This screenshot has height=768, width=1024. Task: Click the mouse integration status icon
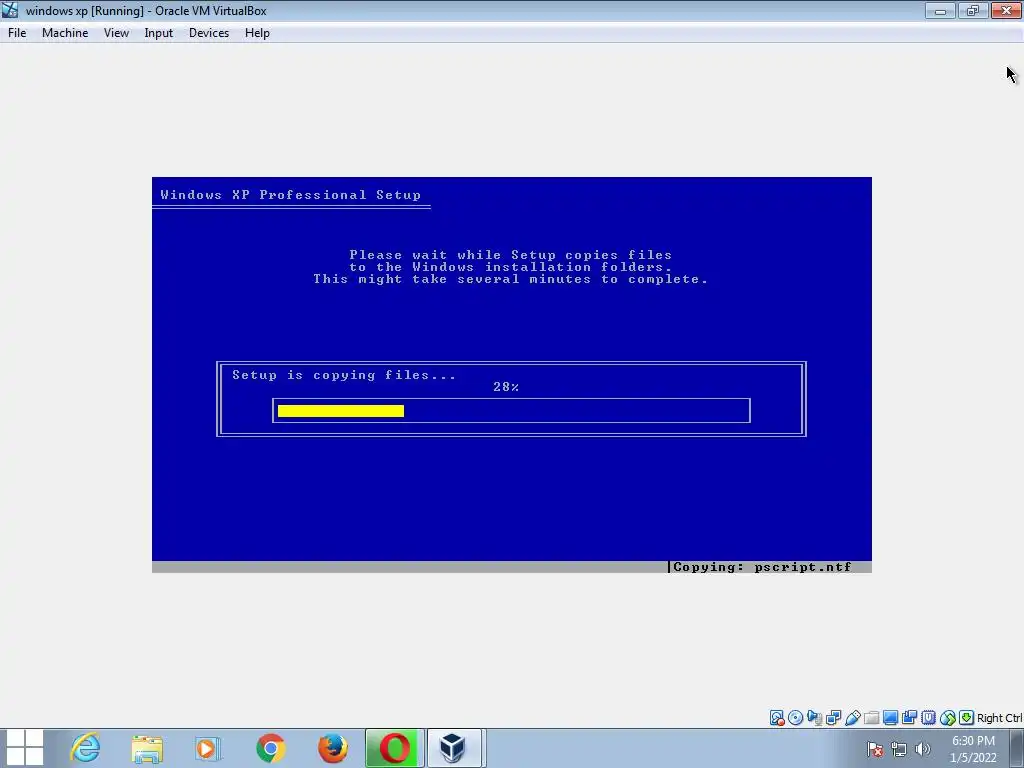948,718
